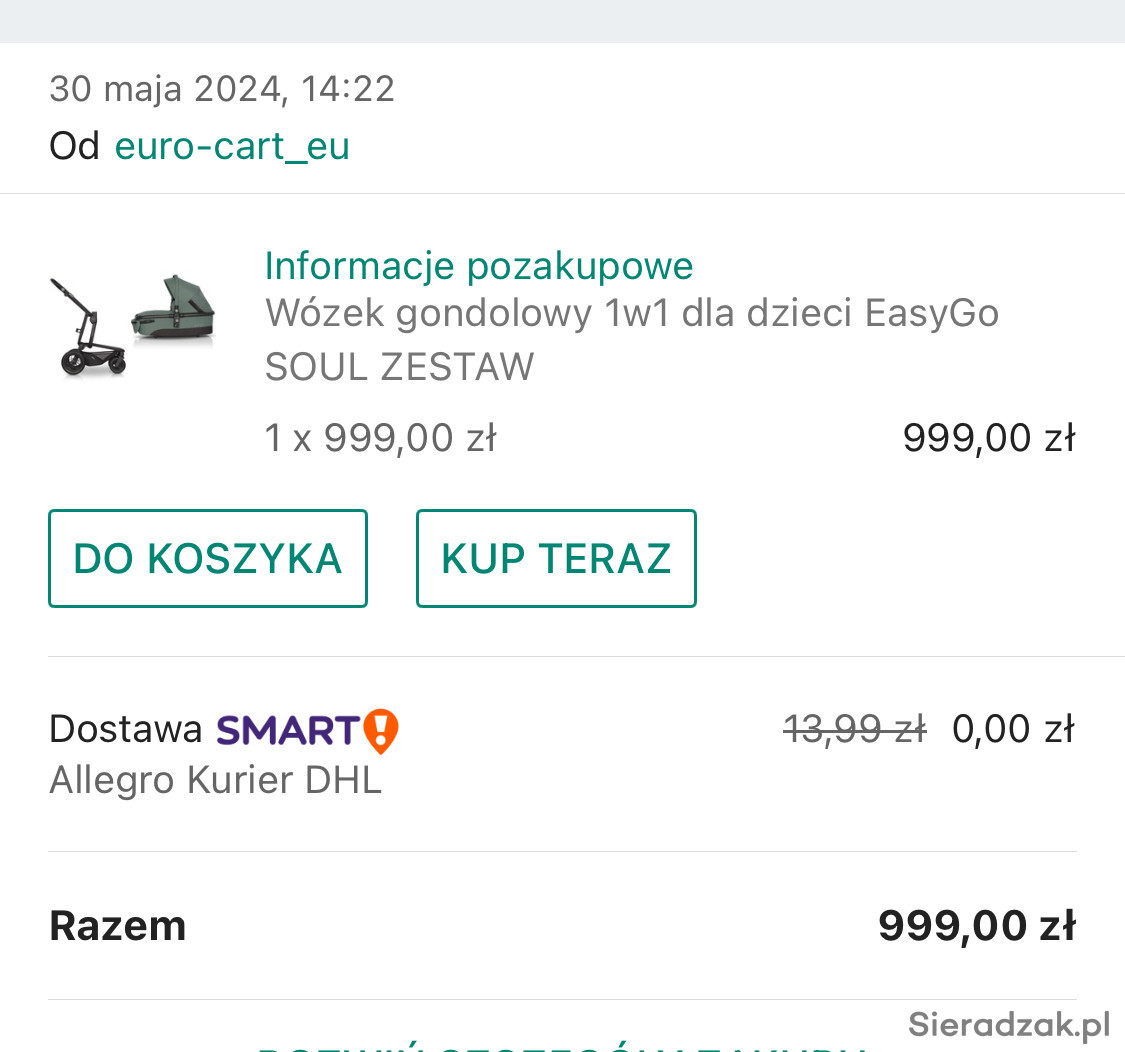Click the Dostawa label
1125x1052 pixels.
point(126,730)
